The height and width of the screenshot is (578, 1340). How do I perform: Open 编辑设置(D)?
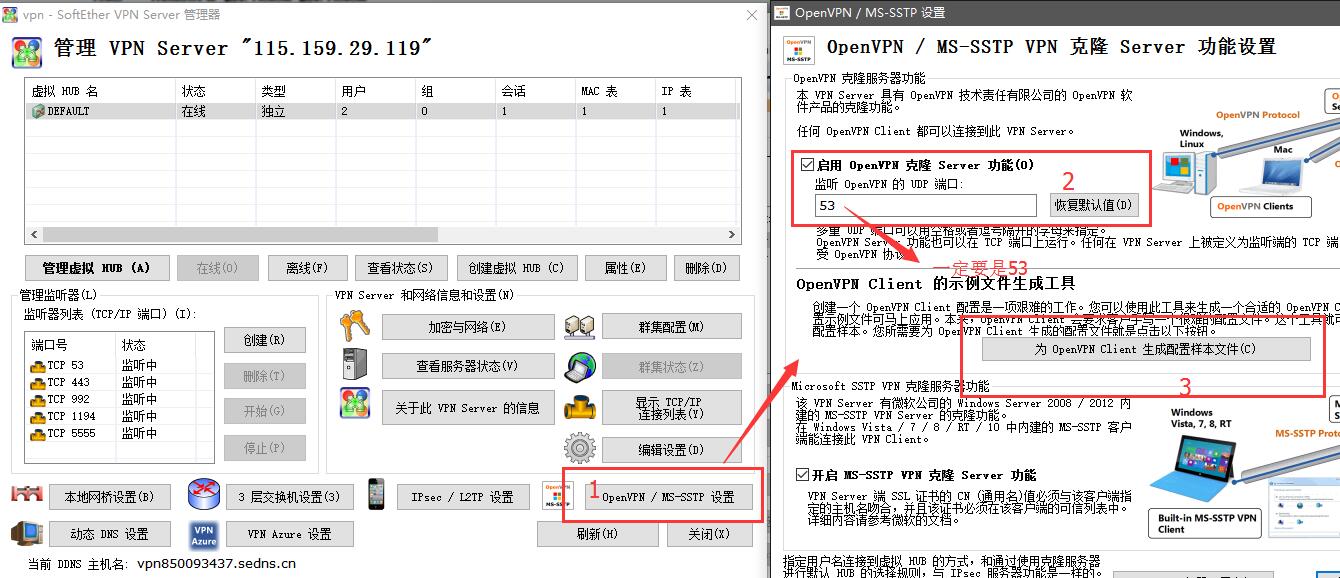point(671,449)
